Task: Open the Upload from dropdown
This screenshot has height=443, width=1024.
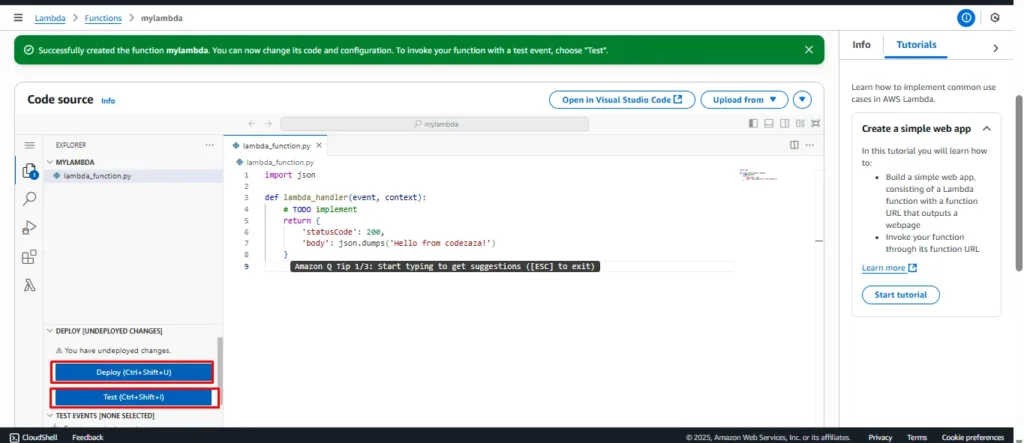Action: tap(744, 100)
